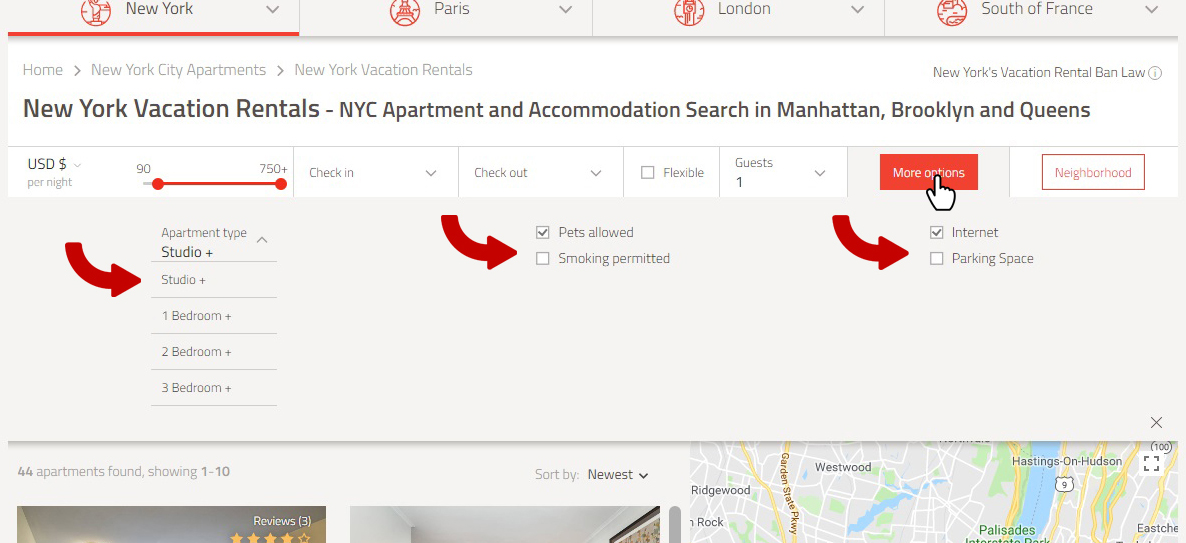Click the South of France icon
This screenshot has height=543, width=1186.
click(x=952, y=11)
